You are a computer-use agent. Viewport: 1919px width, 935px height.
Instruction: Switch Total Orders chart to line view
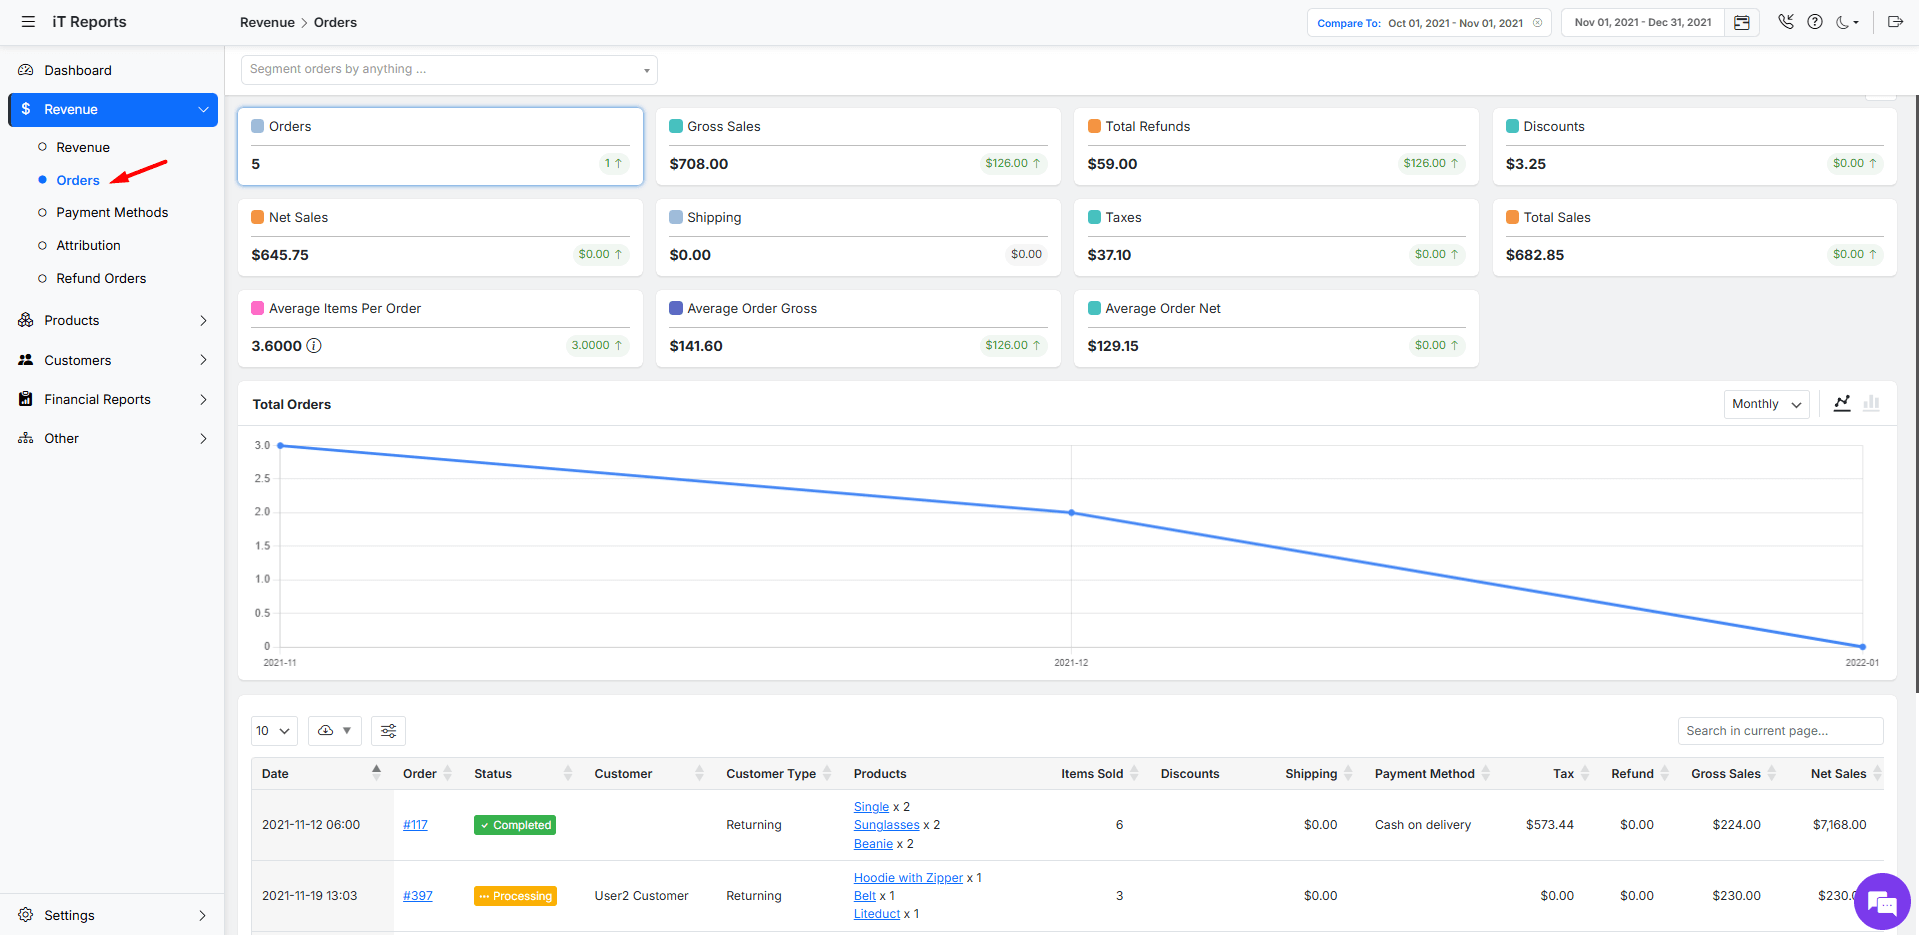point(1841,403)
